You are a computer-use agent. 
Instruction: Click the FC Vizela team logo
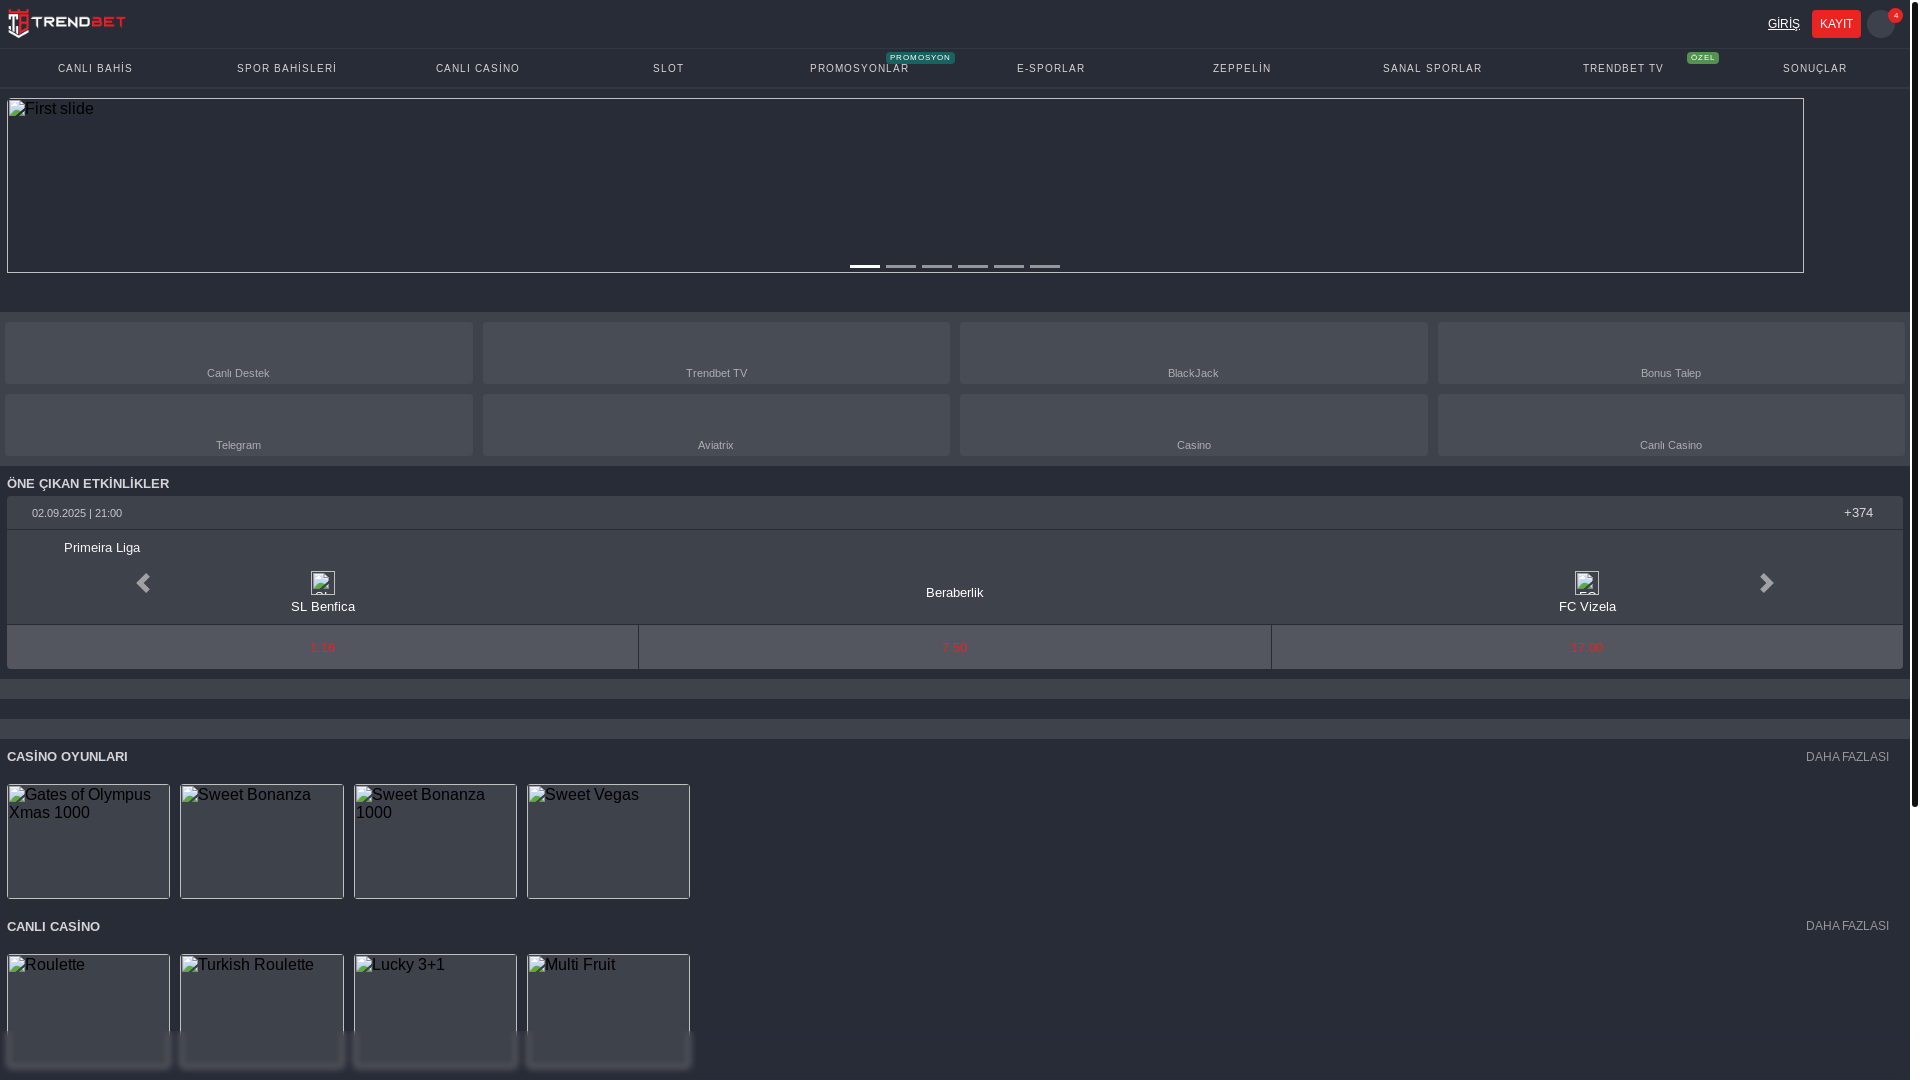[x=1587, y=583]
